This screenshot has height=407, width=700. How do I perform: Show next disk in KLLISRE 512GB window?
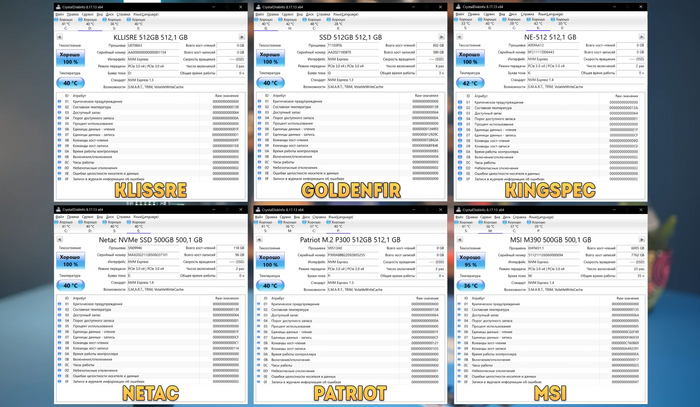242,37
